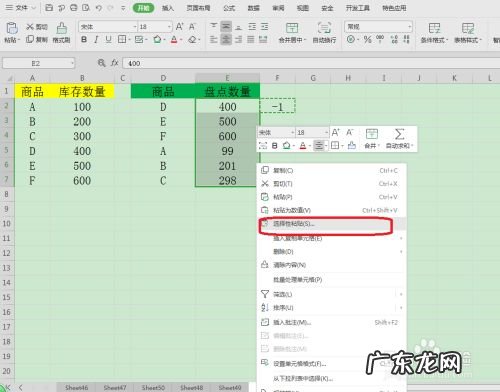Screen dimensions: 500x392
Task: Choose Insert Comment (Shift+F2) in context menu
Action: click(x=332, y=322)
